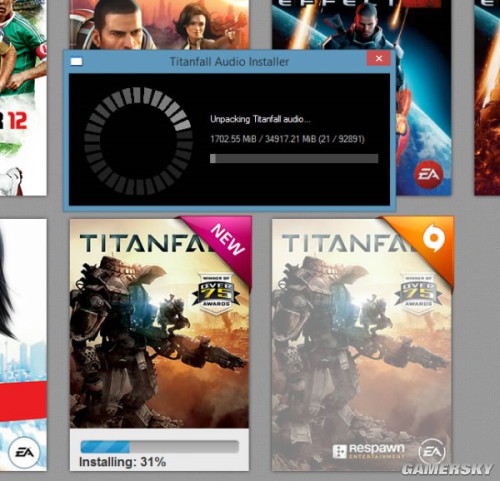Select the FIFA Soccer 12 game tile
The width and height of the screenshot is (500, 481).
tap(23, 97)
